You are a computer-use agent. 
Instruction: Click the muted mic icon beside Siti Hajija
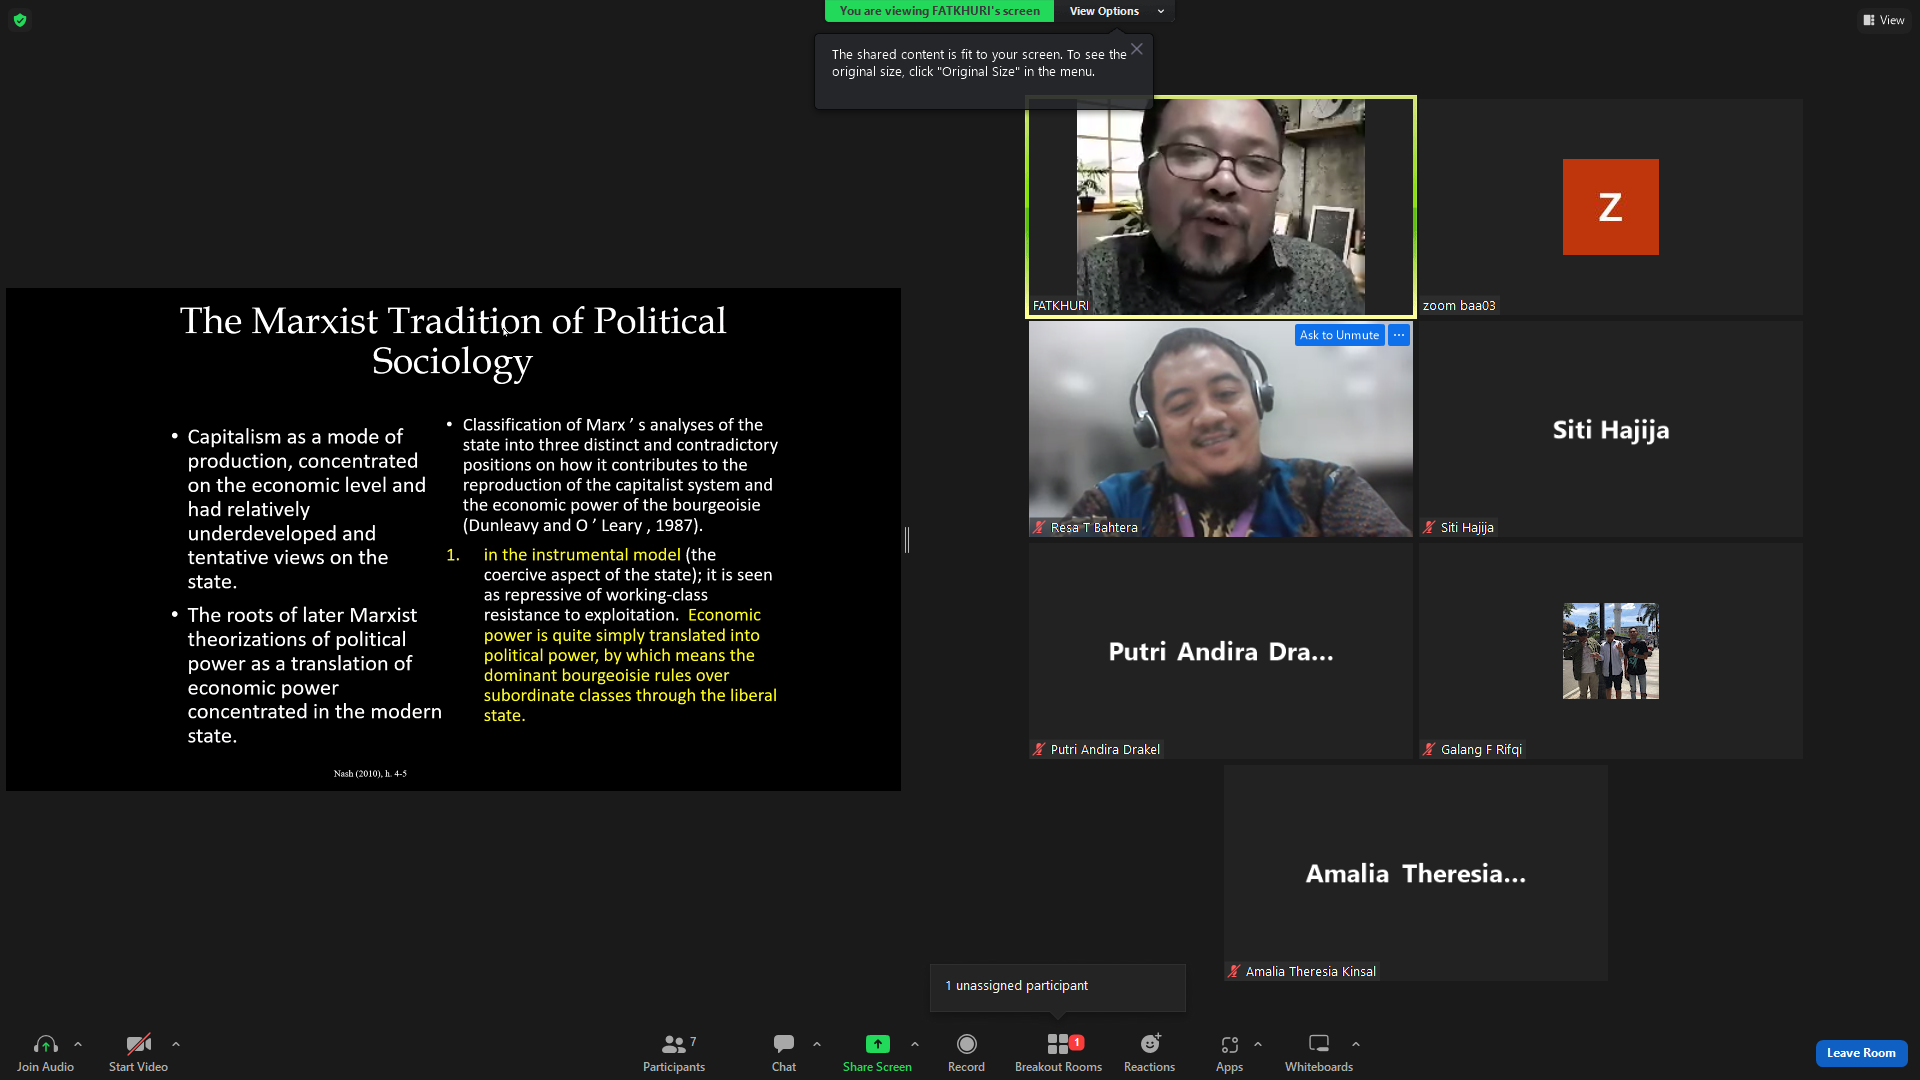coord(1429,527)
